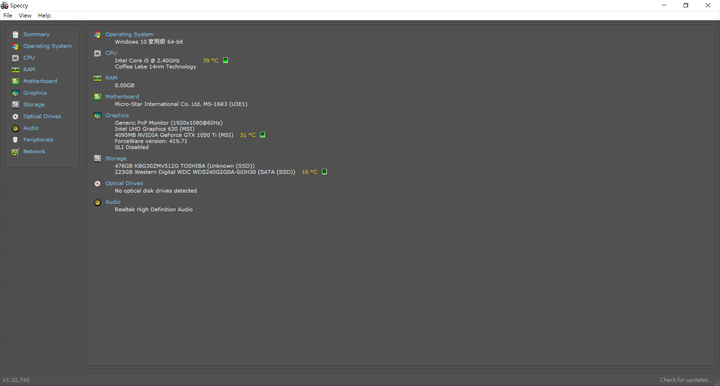Open the Graphics heading link in summary

pos(117,116)
